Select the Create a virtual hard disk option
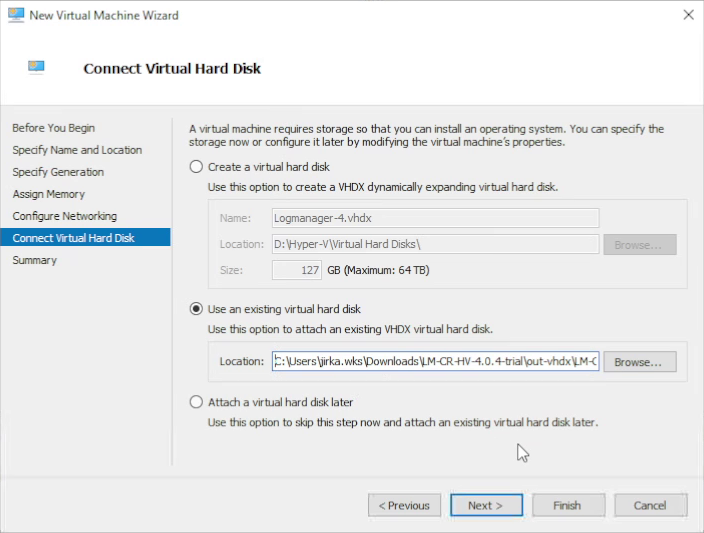This screenshot has width=704, height=533. (x=196, y=167)
